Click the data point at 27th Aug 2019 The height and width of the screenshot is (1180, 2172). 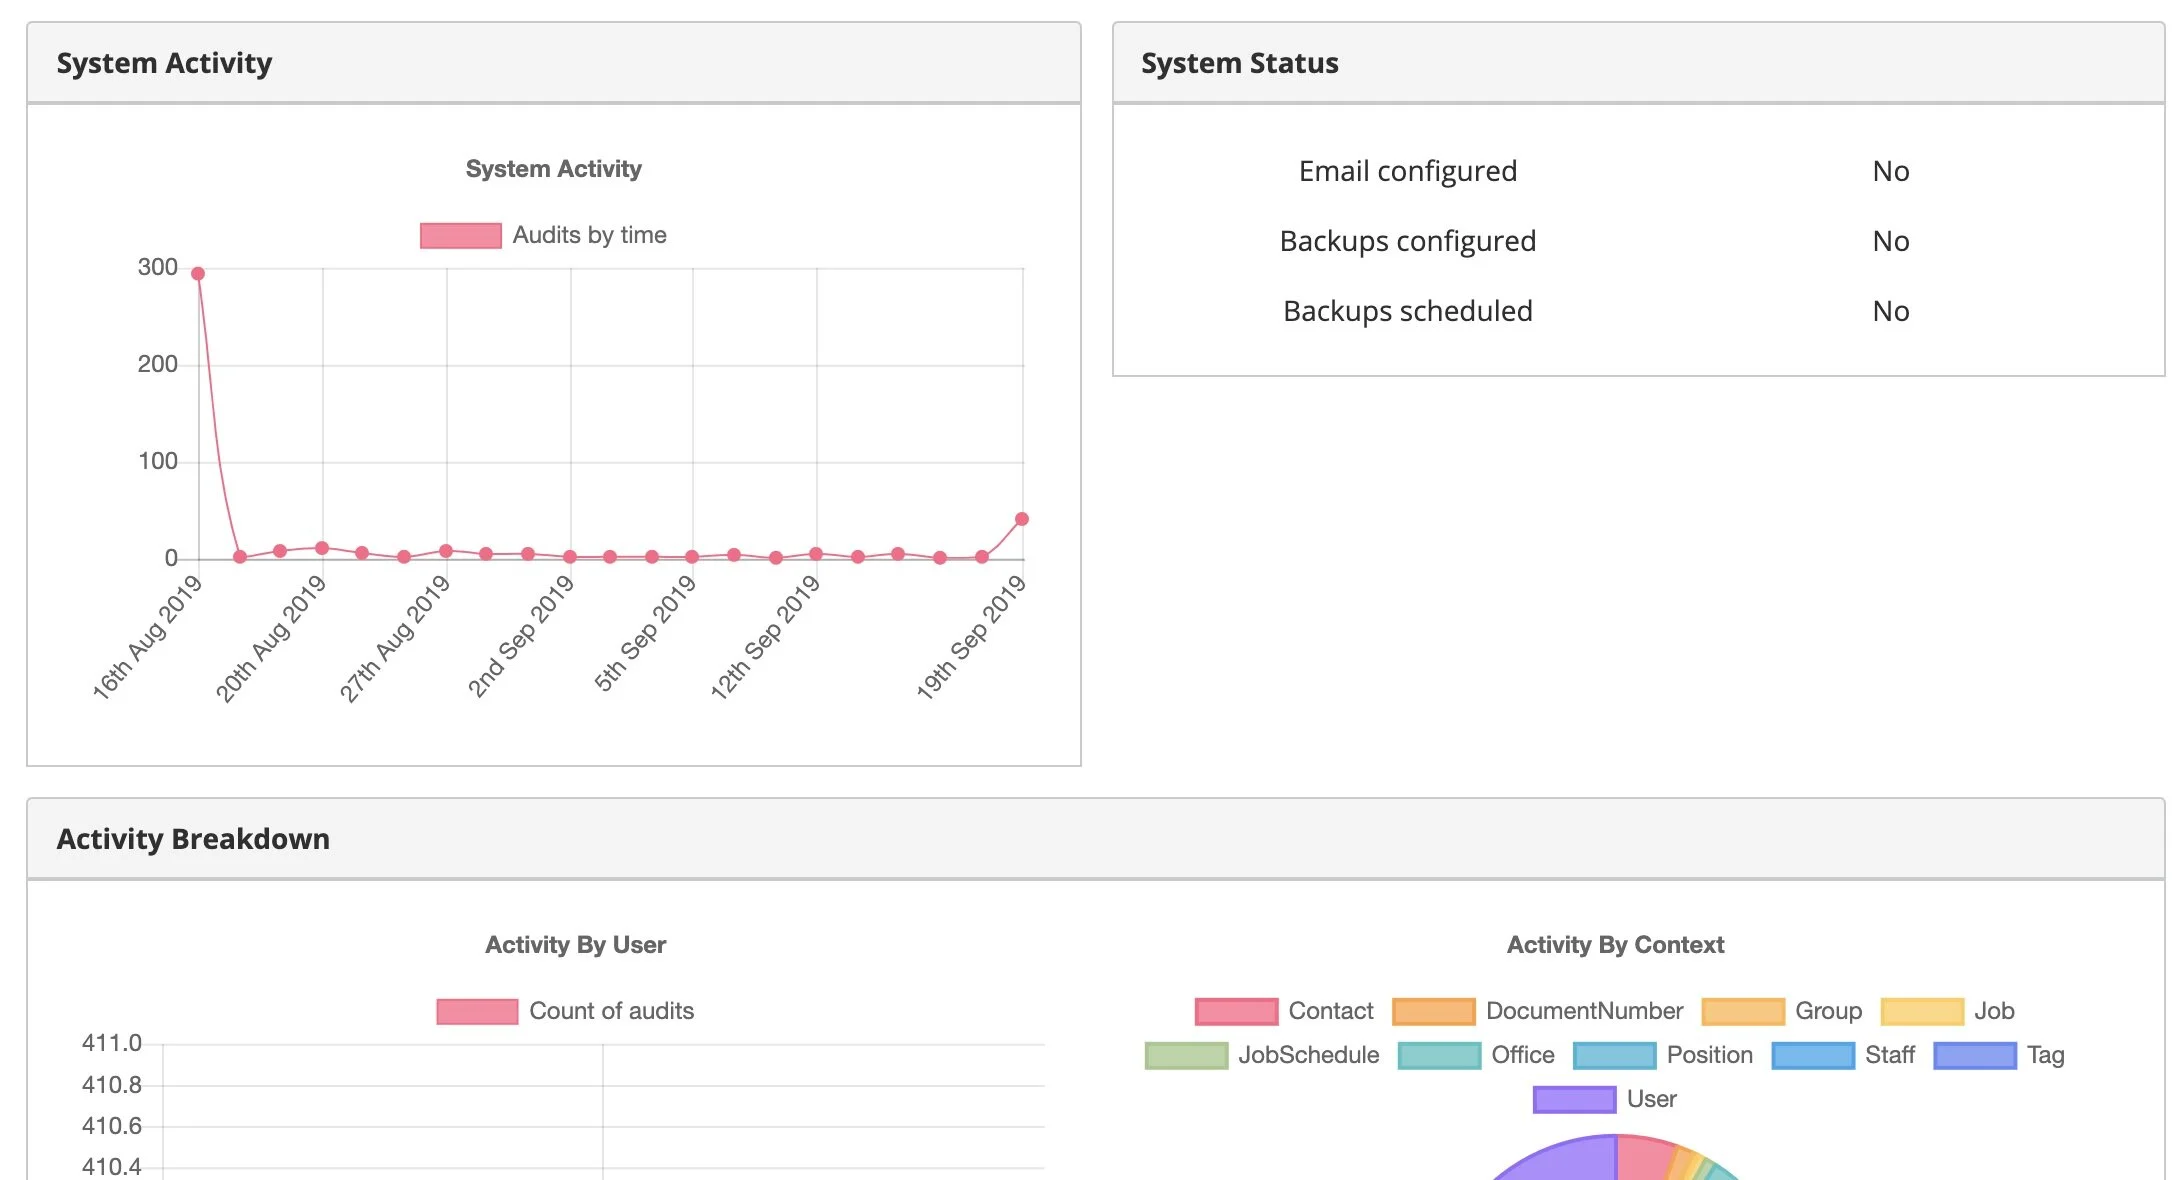click(446, 551)
